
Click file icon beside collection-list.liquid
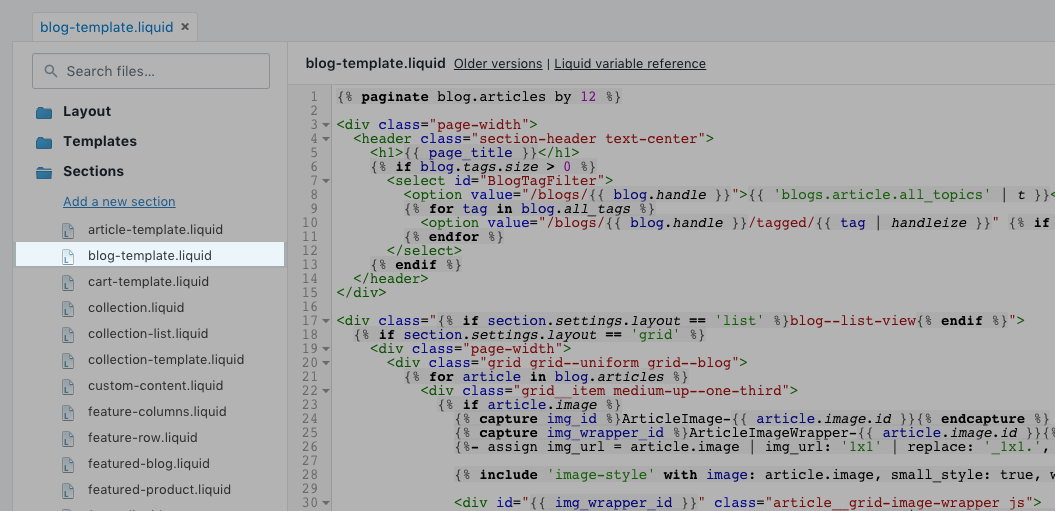[67, 334]
